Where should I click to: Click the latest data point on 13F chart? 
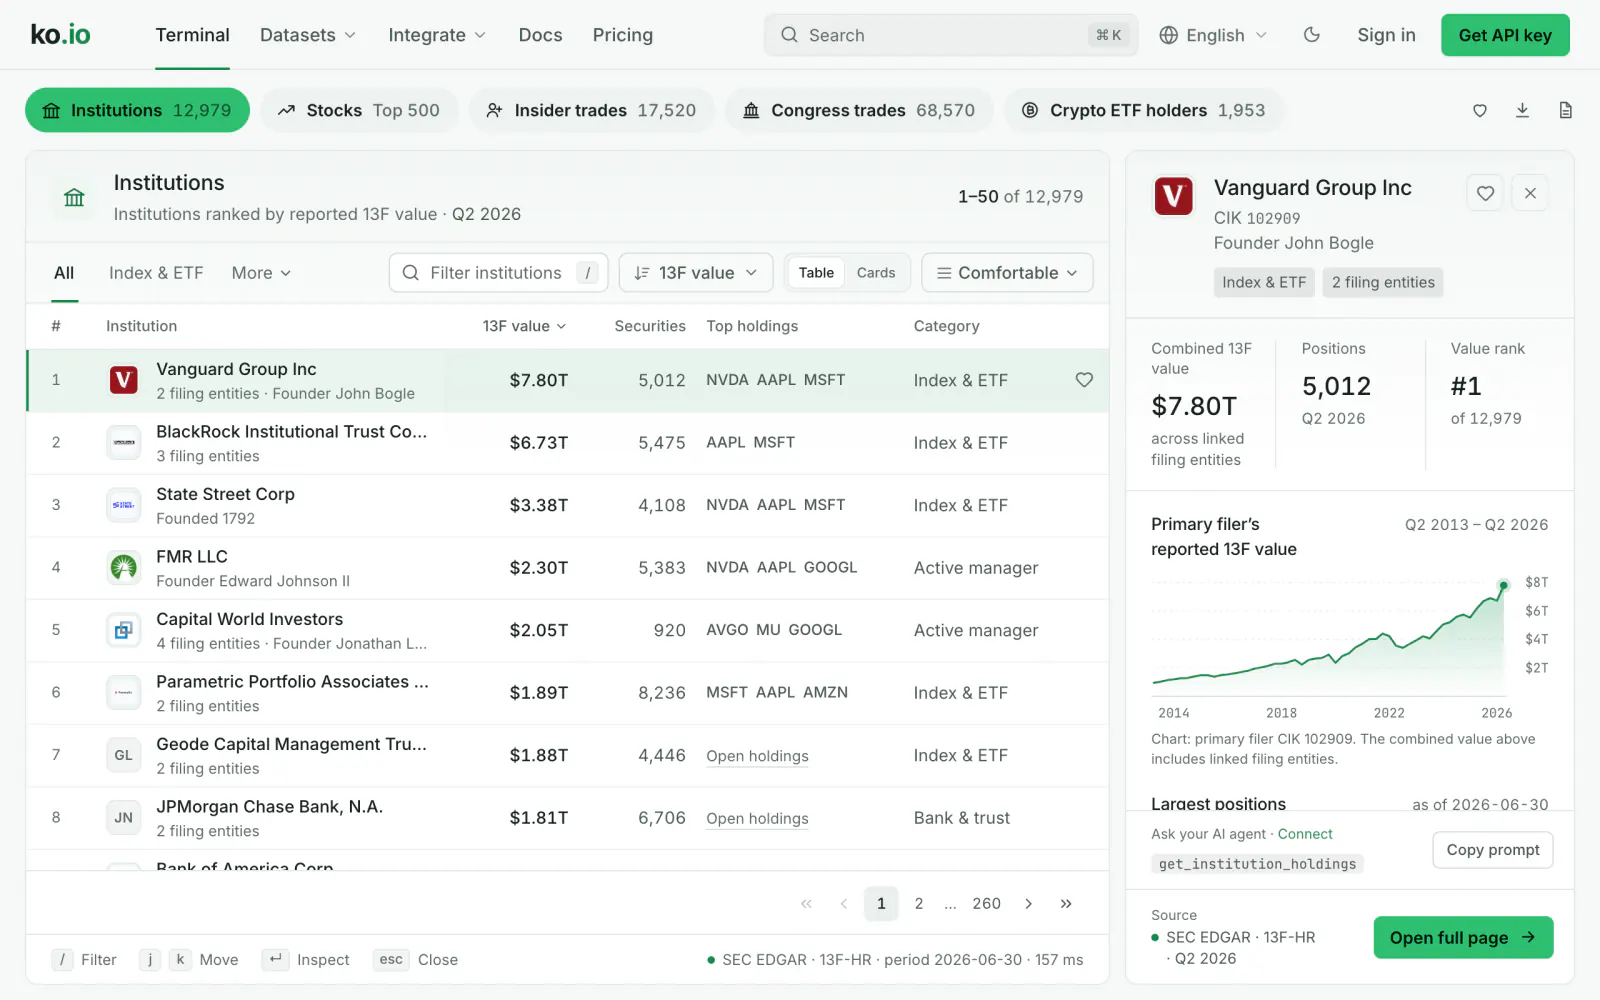coord(1503,585)
